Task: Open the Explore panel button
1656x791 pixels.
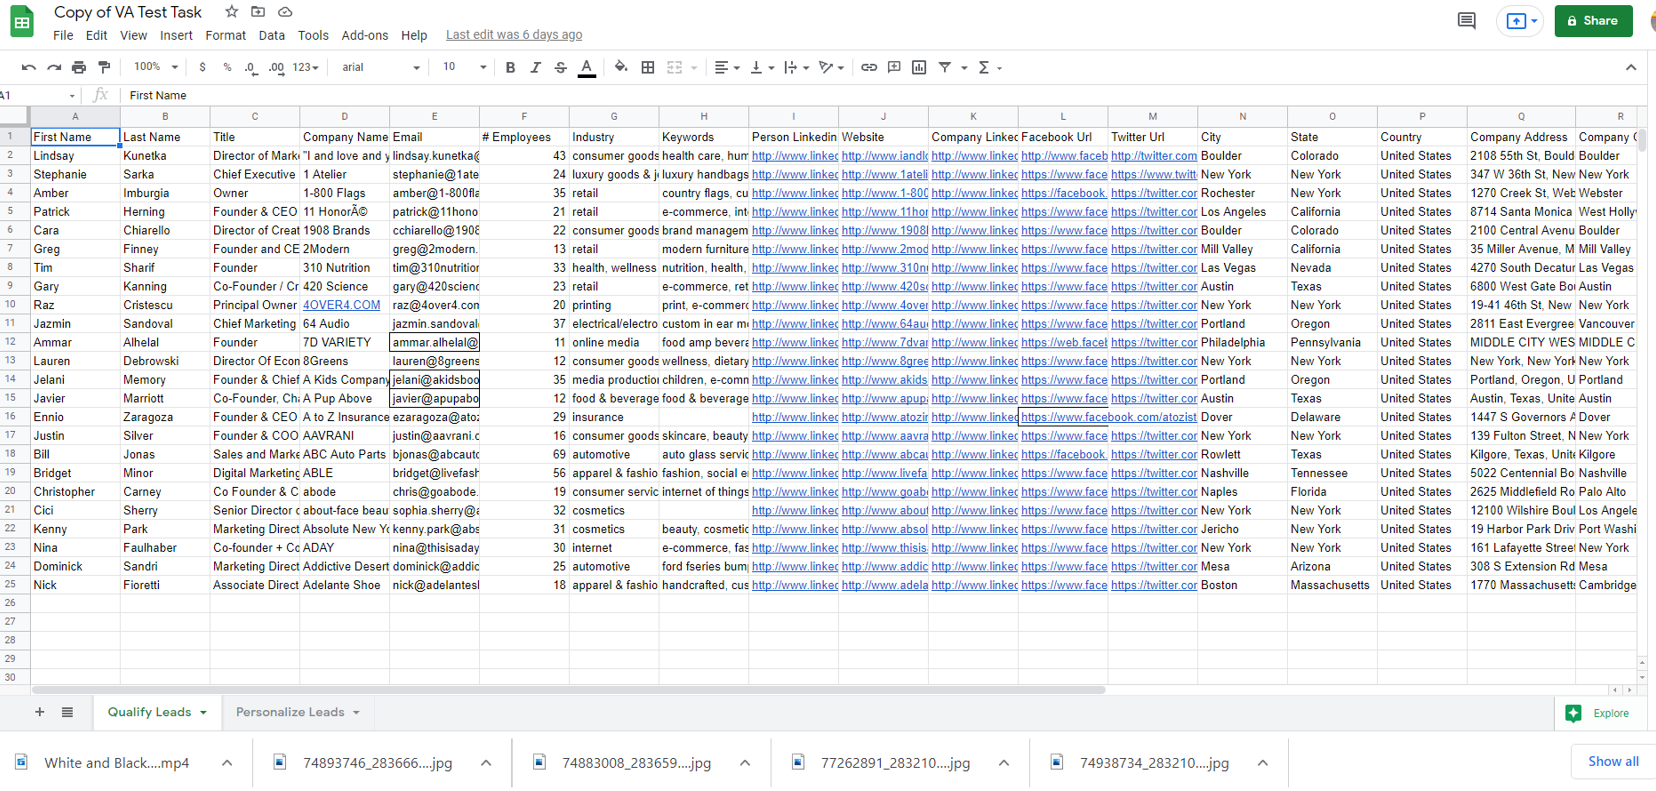Action: (x=1598, y=713)
